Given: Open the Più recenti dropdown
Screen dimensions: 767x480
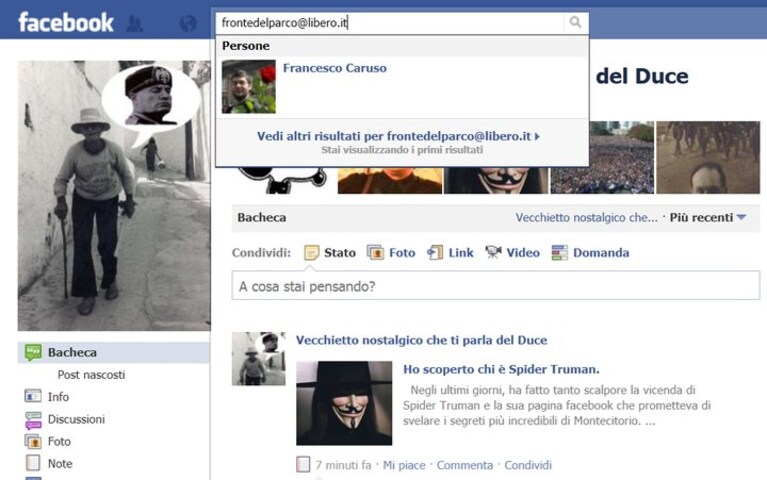Looking at the screenshot, I should pyautogui.click(x=707, y=217).
